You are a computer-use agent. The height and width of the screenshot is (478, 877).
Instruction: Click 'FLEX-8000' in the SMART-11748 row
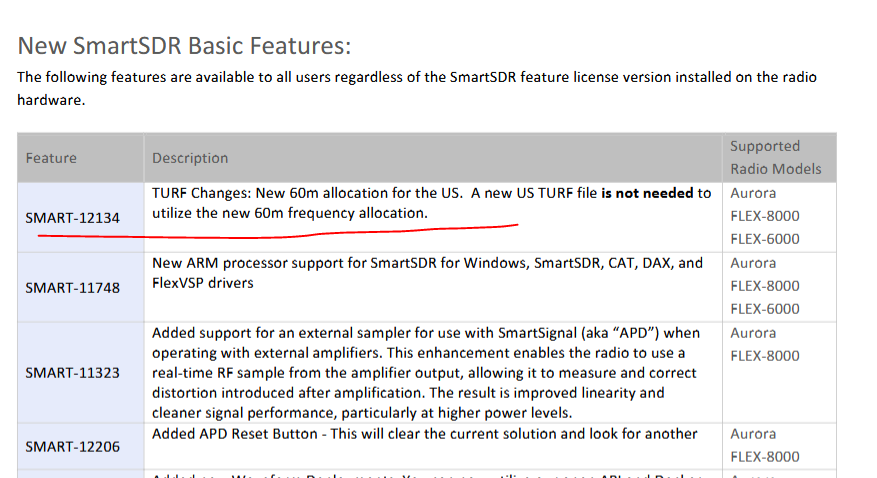pos(765,286)
